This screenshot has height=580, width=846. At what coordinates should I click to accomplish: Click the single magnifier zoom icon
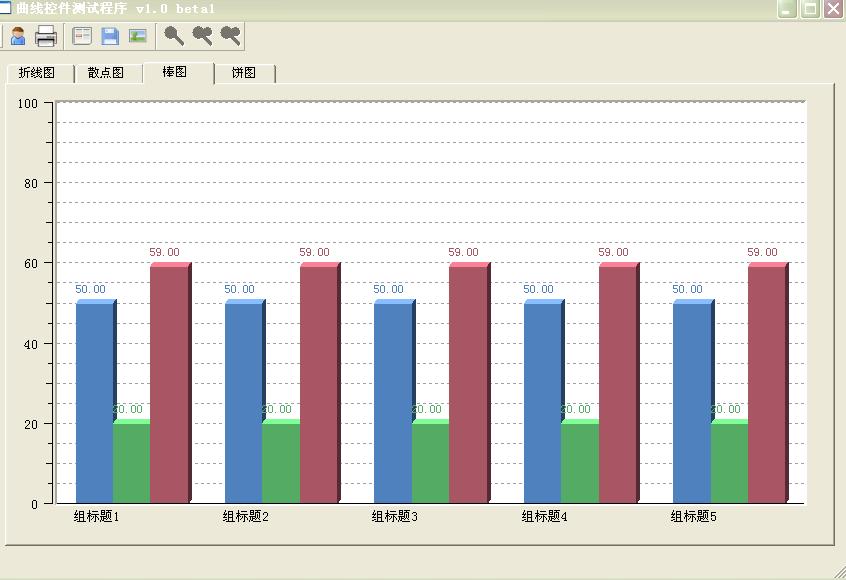(174, 36)
